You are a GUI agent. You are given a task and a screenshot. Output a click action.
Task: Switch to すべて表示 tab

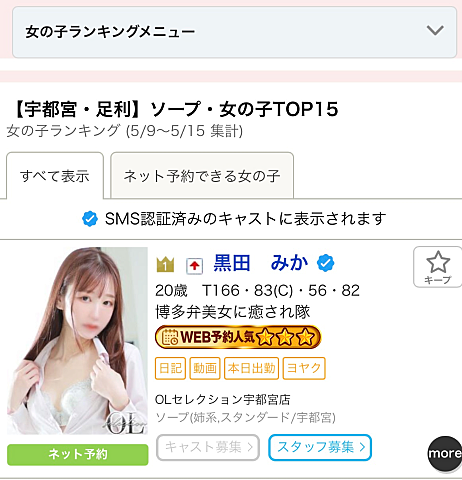[55, 176]
